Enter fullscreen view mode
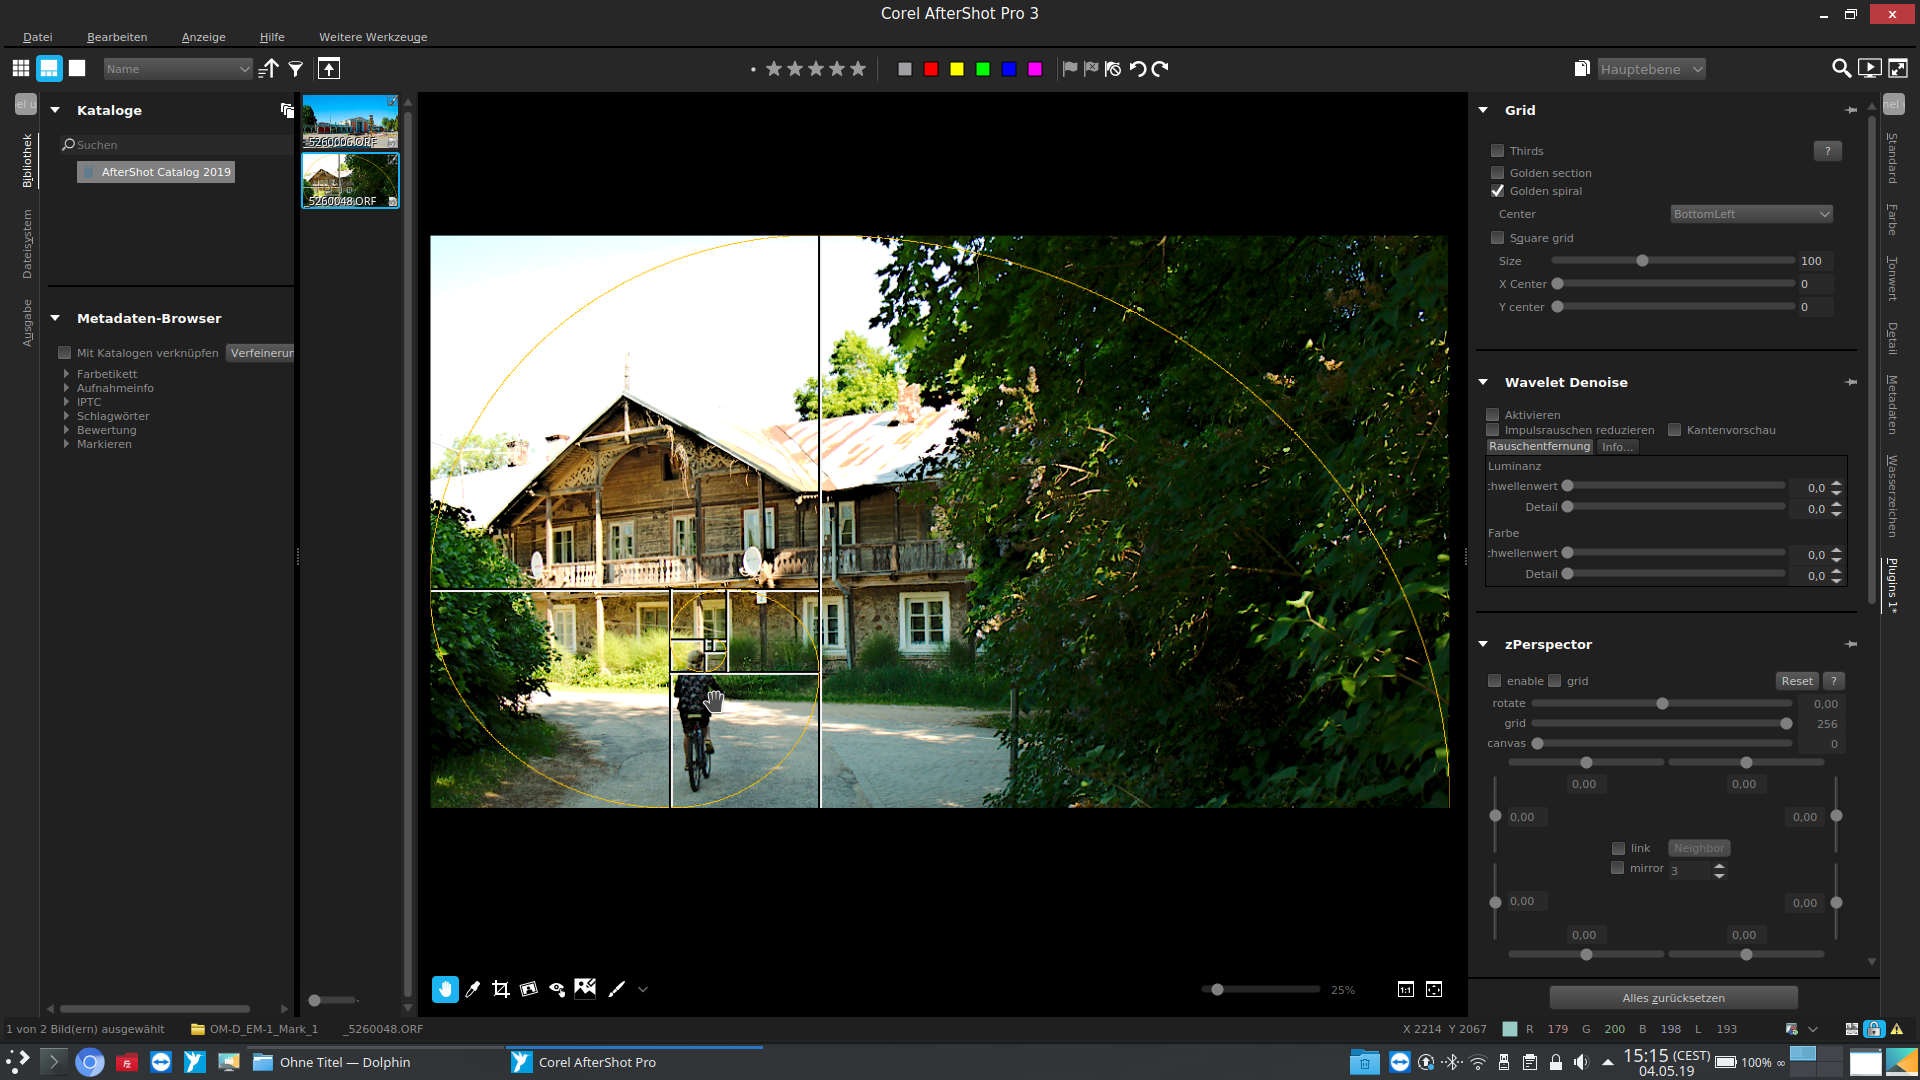1920x1080 pixels. [x=1897, y=68]
